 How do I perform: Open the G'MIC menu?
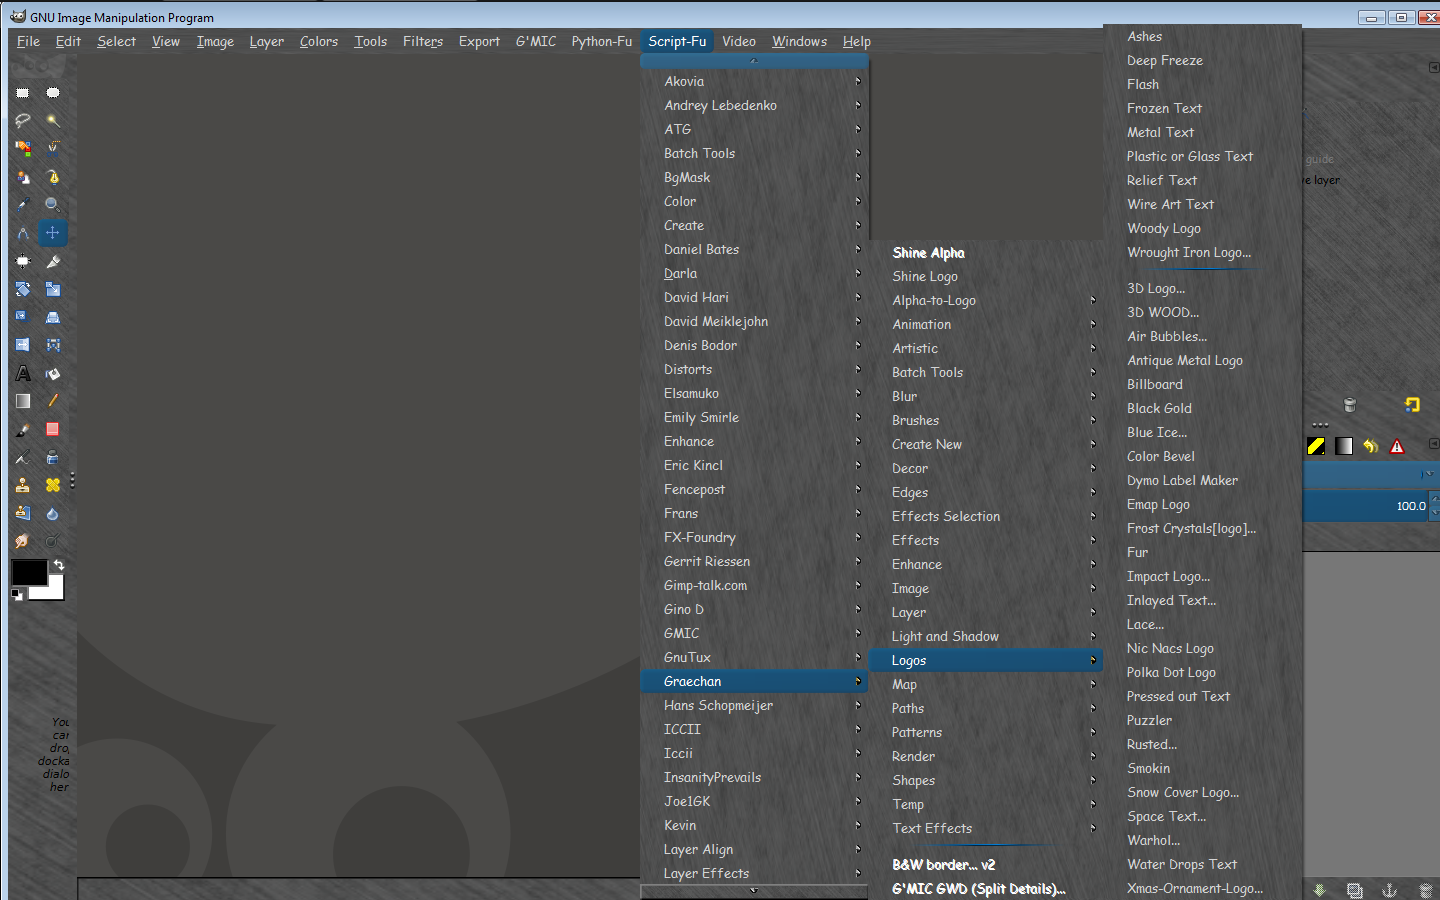tap(536, 41)
